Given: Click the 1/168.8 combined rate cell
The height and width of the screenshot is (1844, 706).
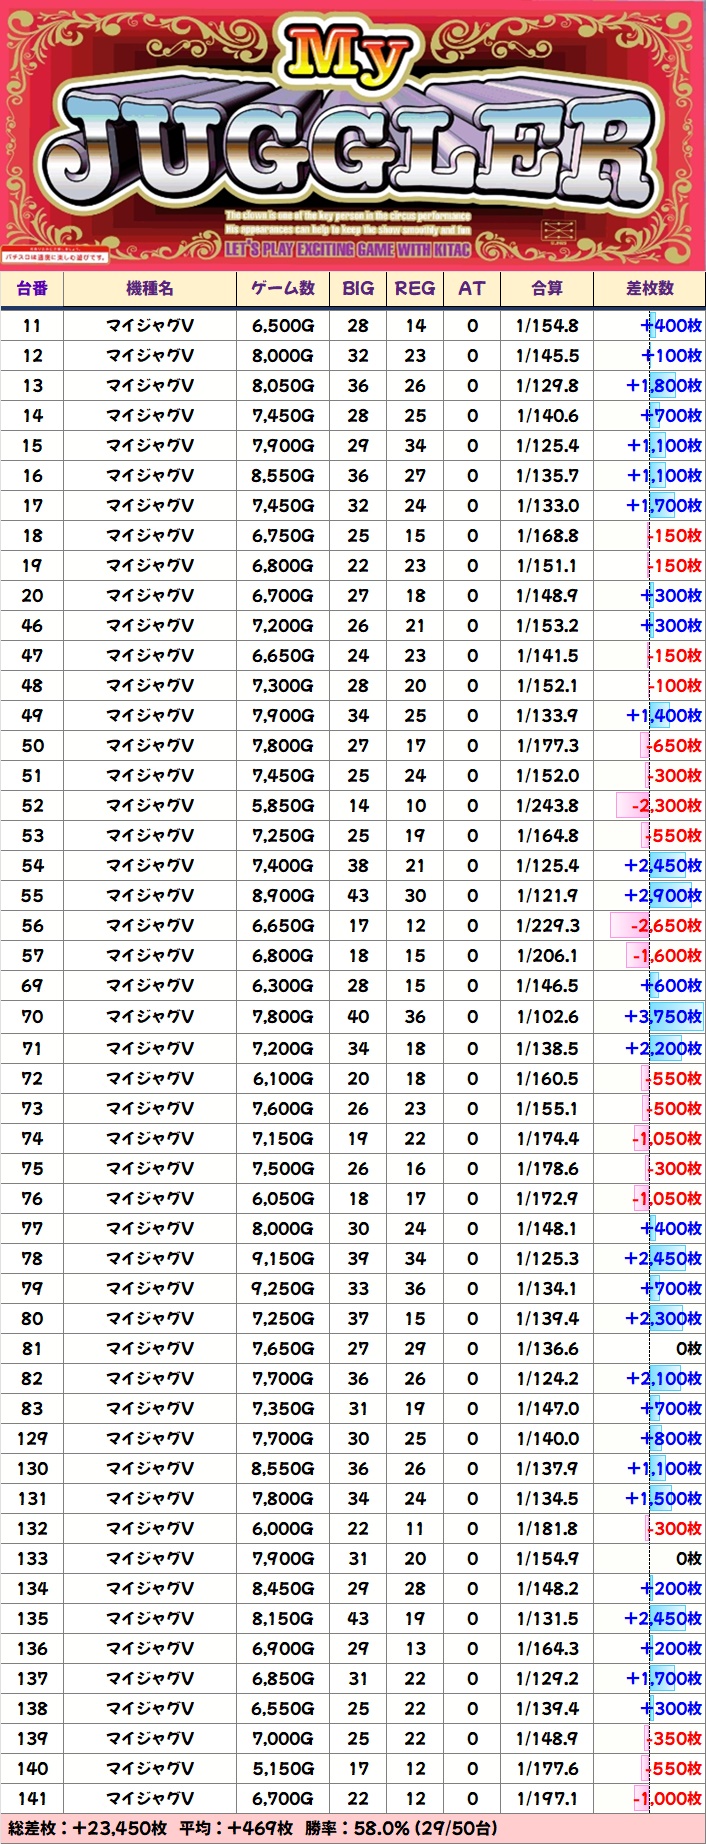Looking at the screenshot, I should pyautogui.click(x=547, y=536).
